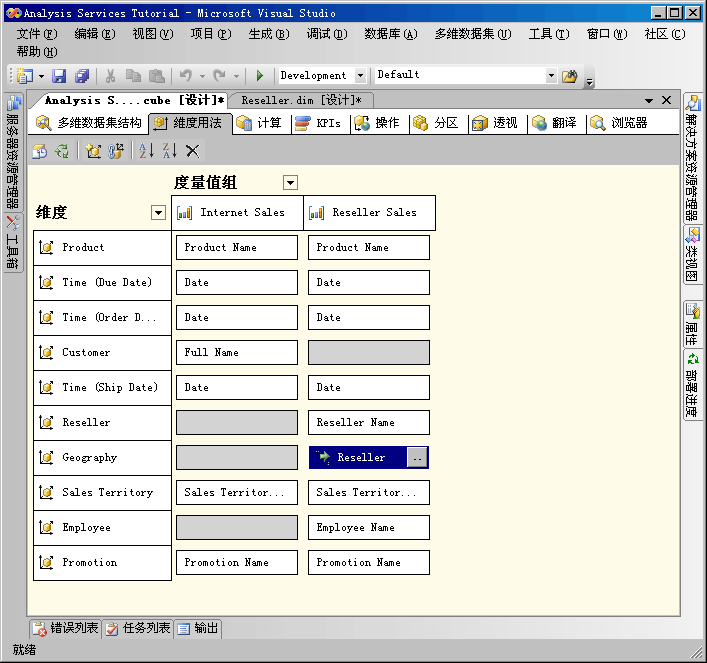Open Undo history dropdown arrow

click(x=202, y=76)
